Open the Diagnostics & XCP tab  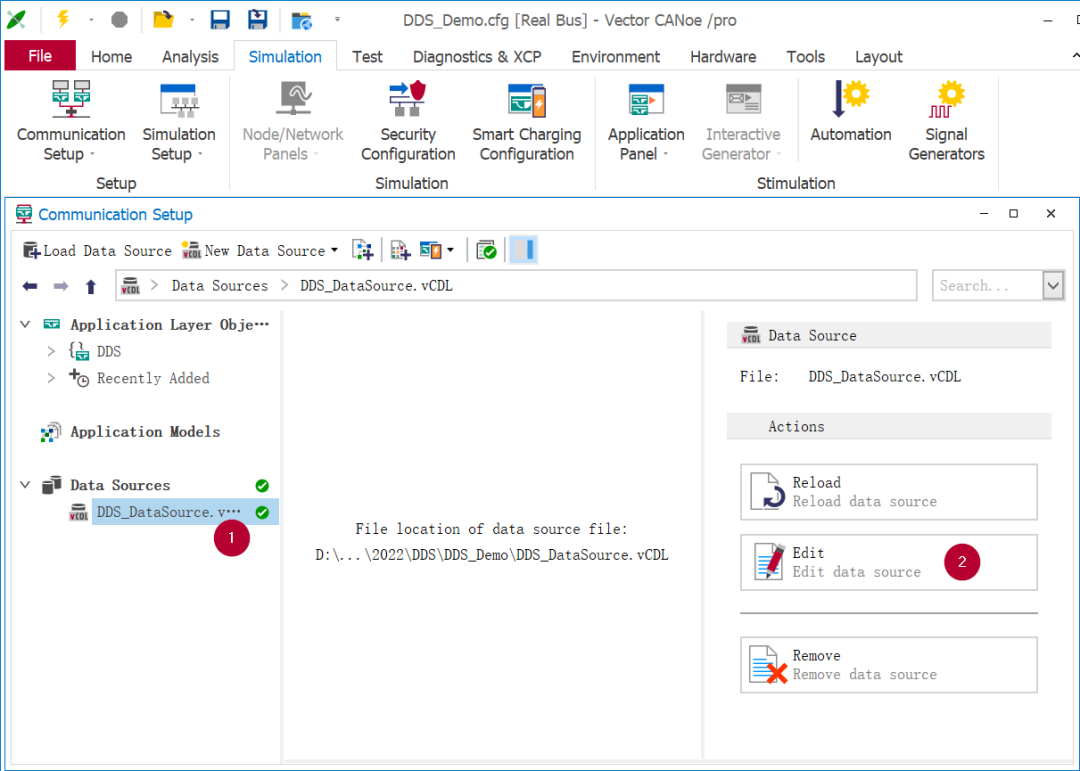(477, 56)
